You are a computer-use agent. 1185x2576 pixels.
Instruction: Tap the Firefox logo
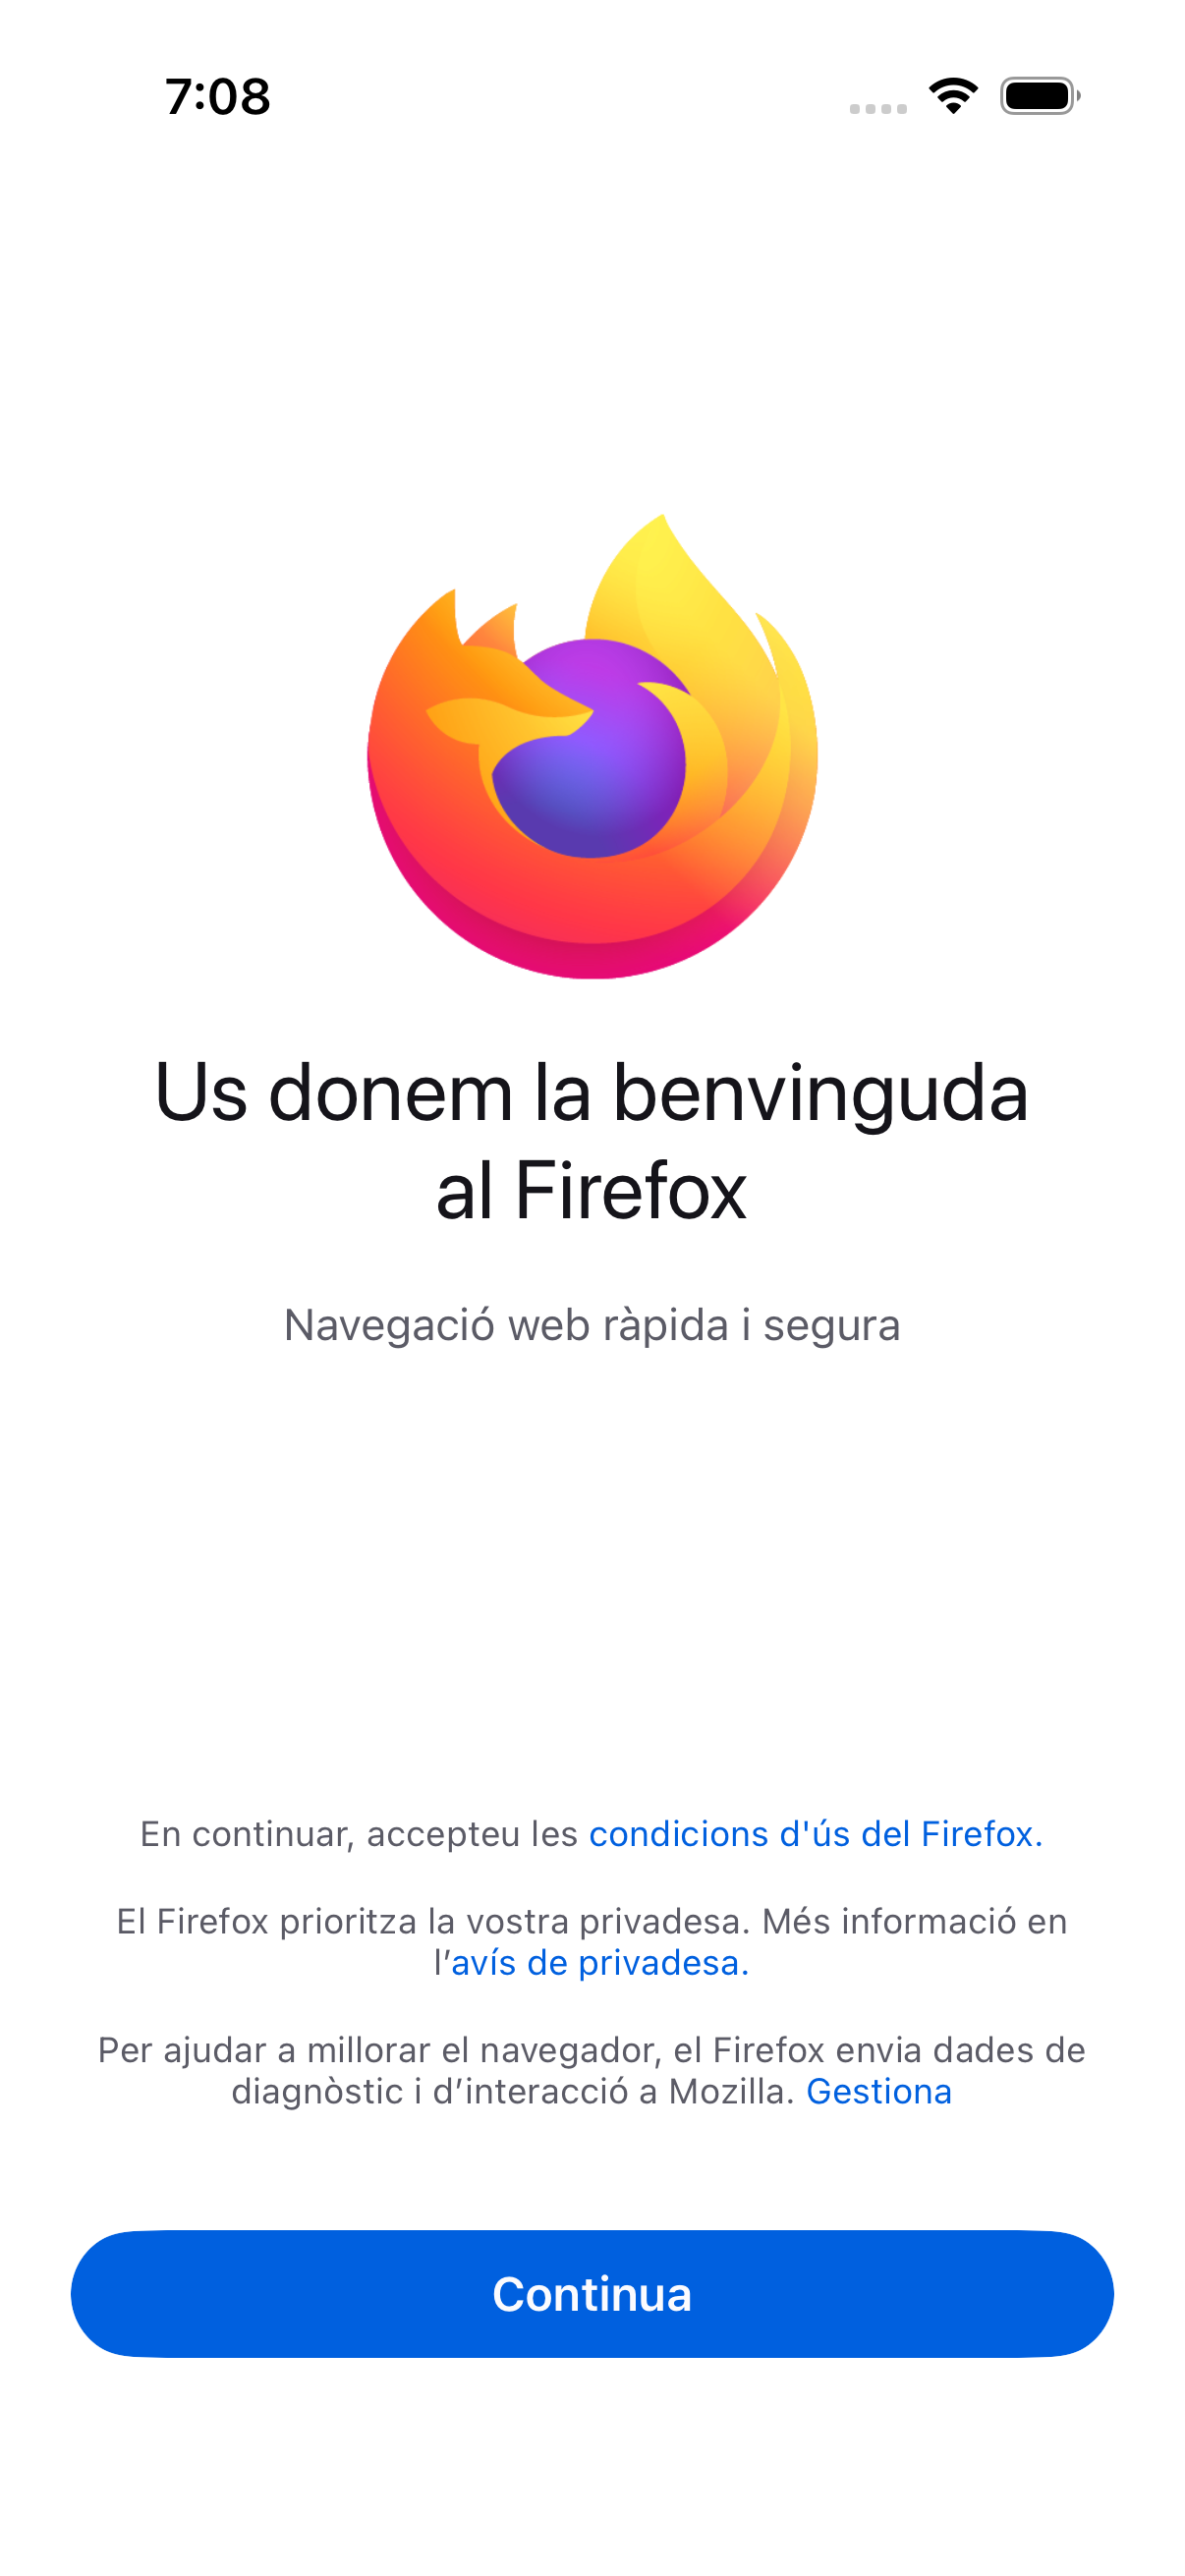[x=592, y=746]
